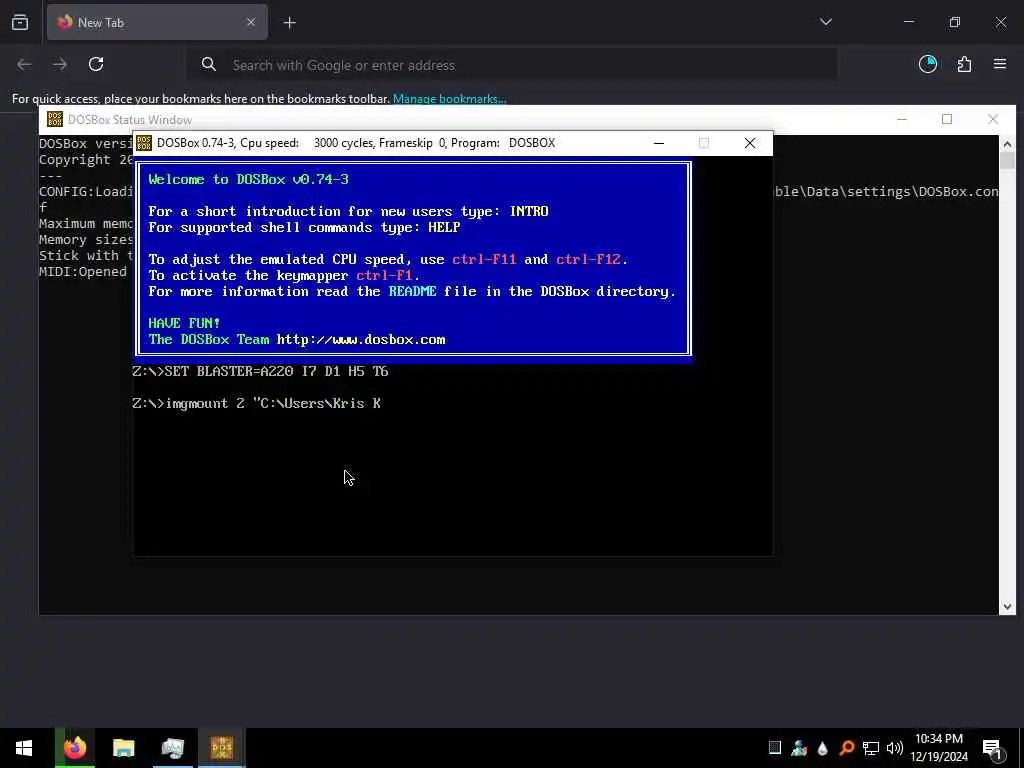Screen dimensions: 1024x768
Task: Click the orange magnifier tray icon
Action: coord(846,748)
